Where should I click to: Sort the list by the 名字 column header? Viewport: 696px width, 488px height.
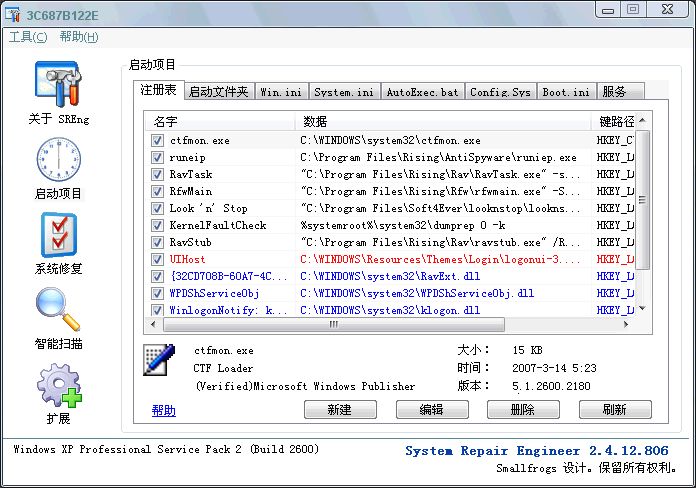tap(220, 121)
